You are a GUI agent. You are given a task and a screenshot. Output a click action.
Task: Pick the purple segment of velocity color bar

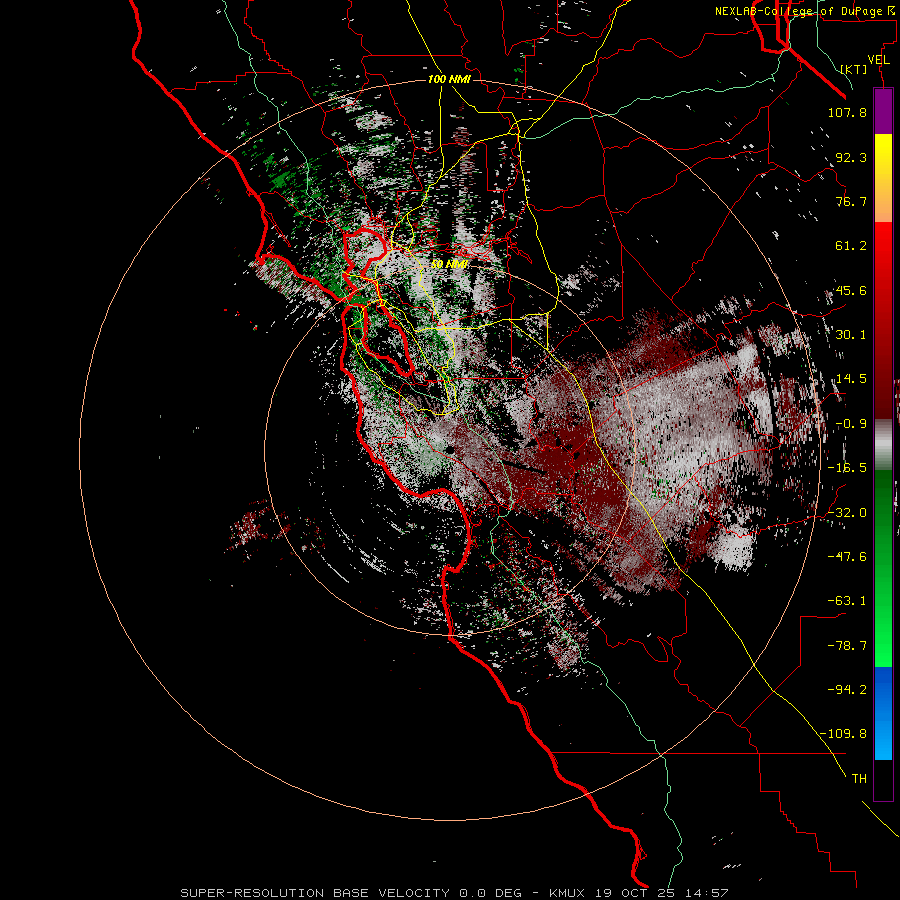click(x=883, y=111)
